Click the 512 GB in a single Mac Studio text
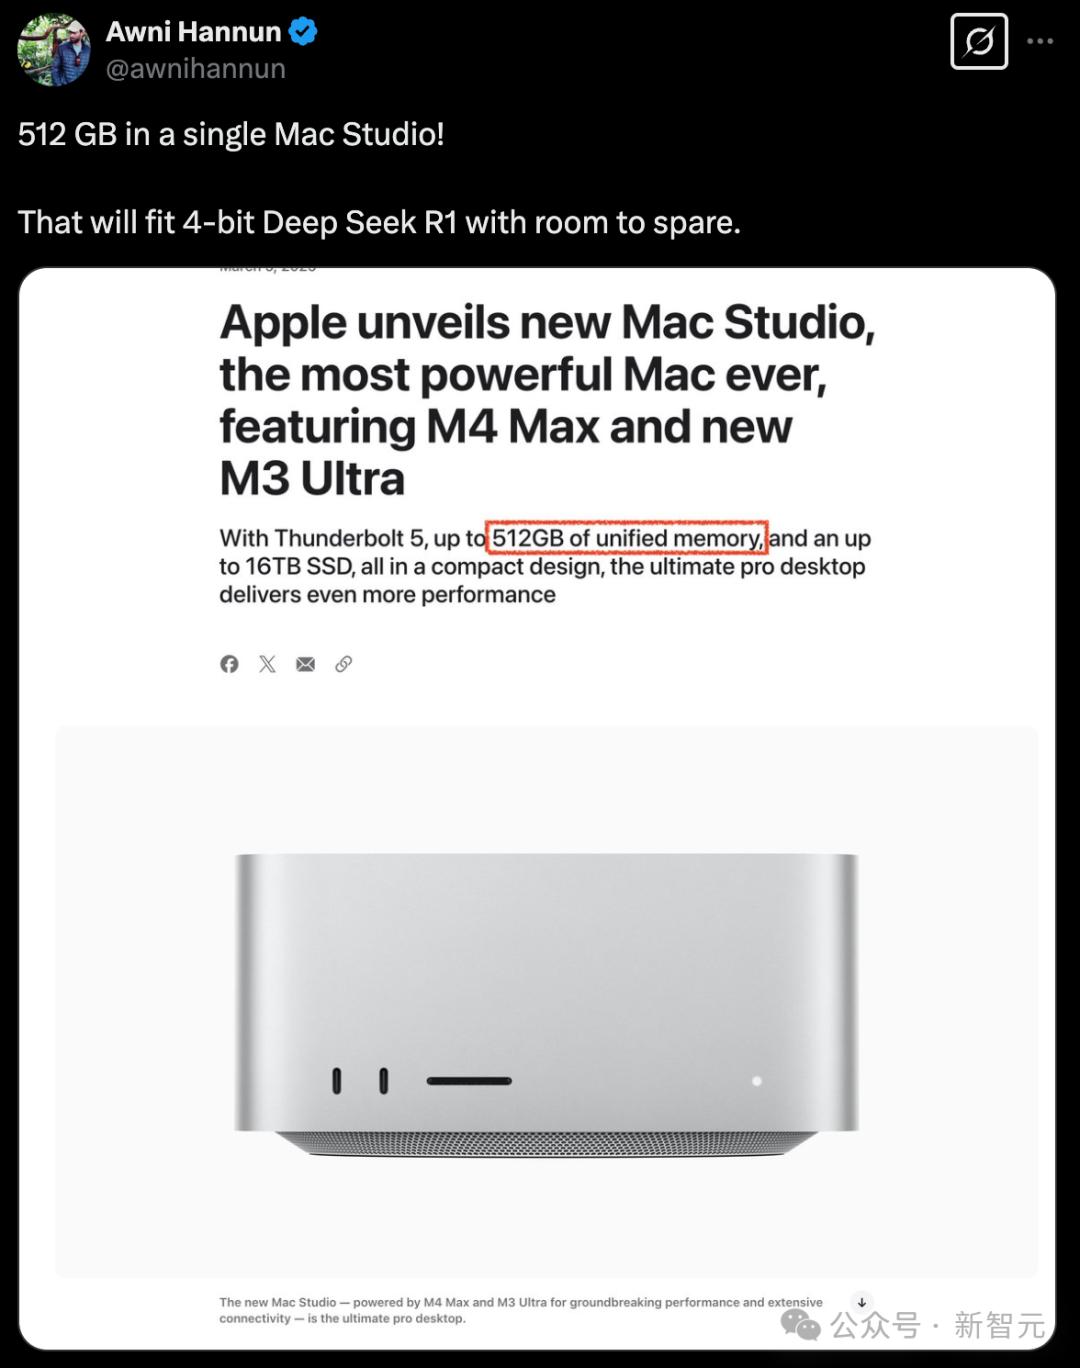This screenshot has height=1368, width=1080. (231, 134)
